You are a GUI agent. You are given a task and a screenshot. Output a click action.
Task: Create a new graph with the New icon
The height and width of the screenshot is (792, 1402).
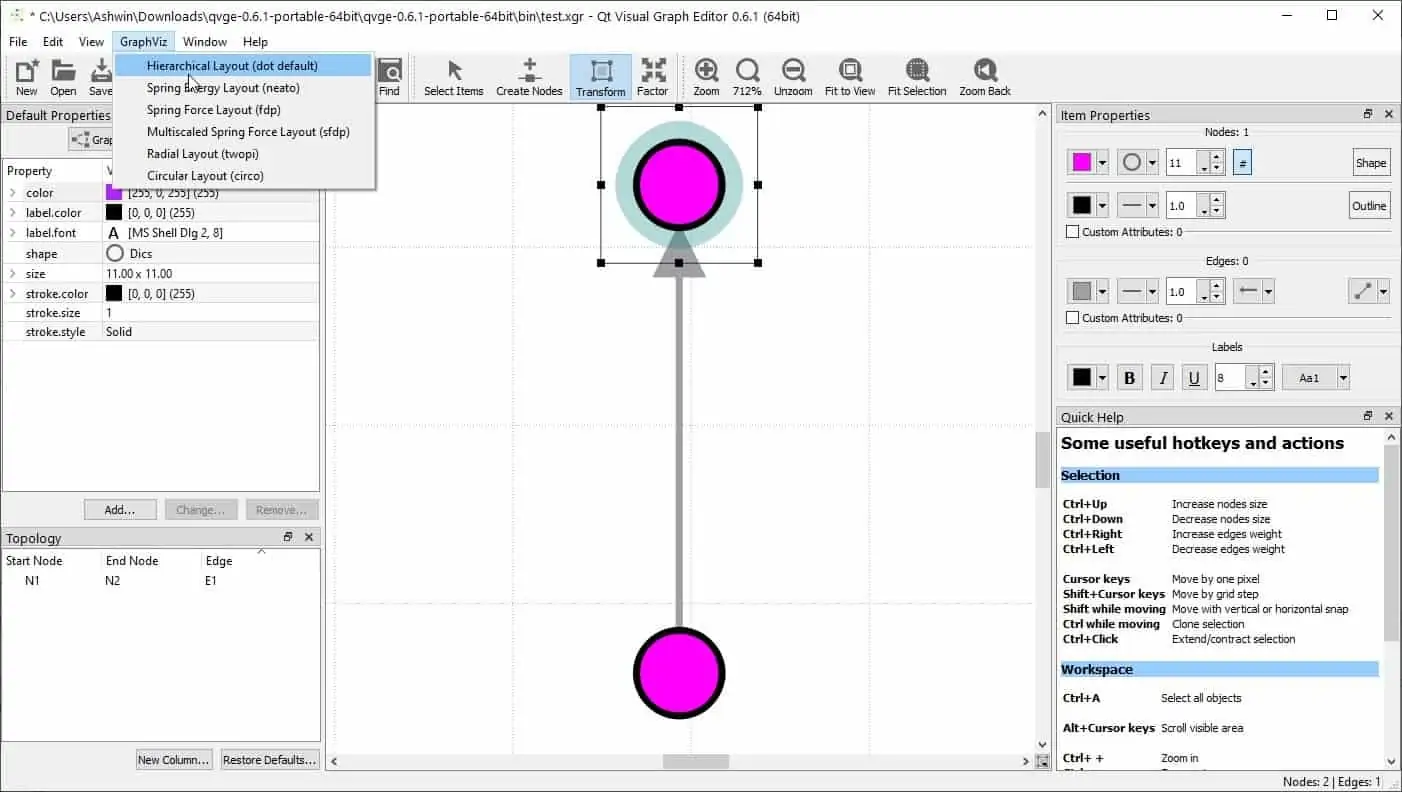(x=27, y=78)
